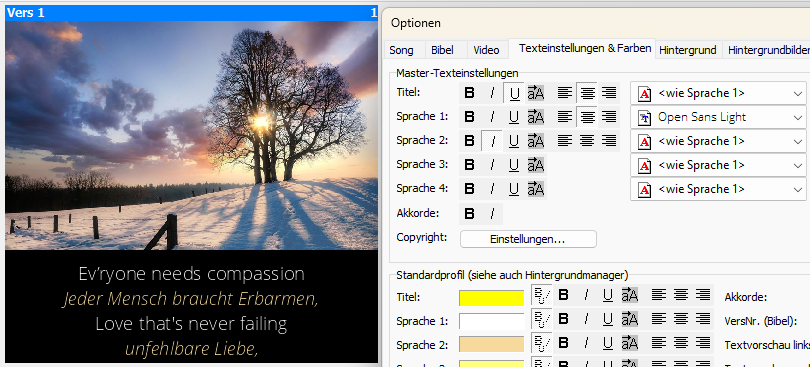Viewport: 810px width, 367px height.
Task: Toggle italic for Akkorde
Action: click(x=492, y=213)
